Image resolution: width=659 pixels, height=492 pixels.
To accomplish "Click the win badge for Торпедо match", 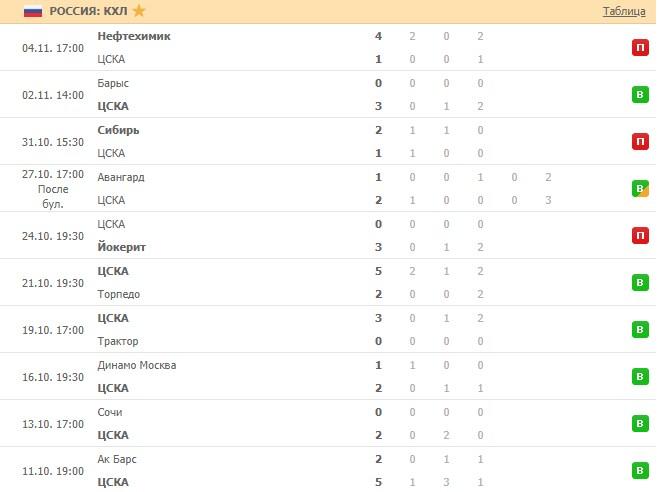I will point(640,283).
